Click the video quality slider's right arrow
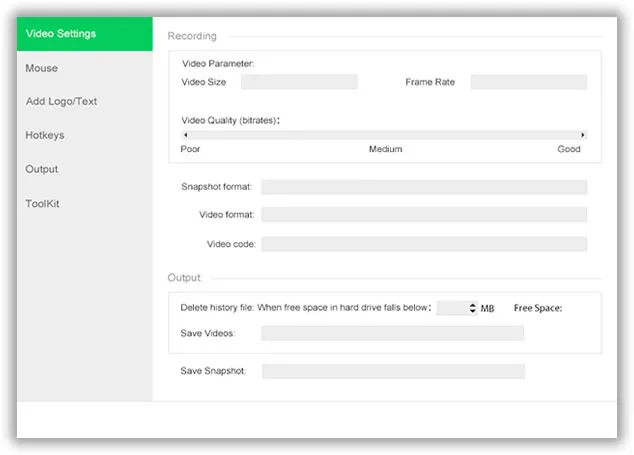The image size is (634, 455). pos(583,135)
